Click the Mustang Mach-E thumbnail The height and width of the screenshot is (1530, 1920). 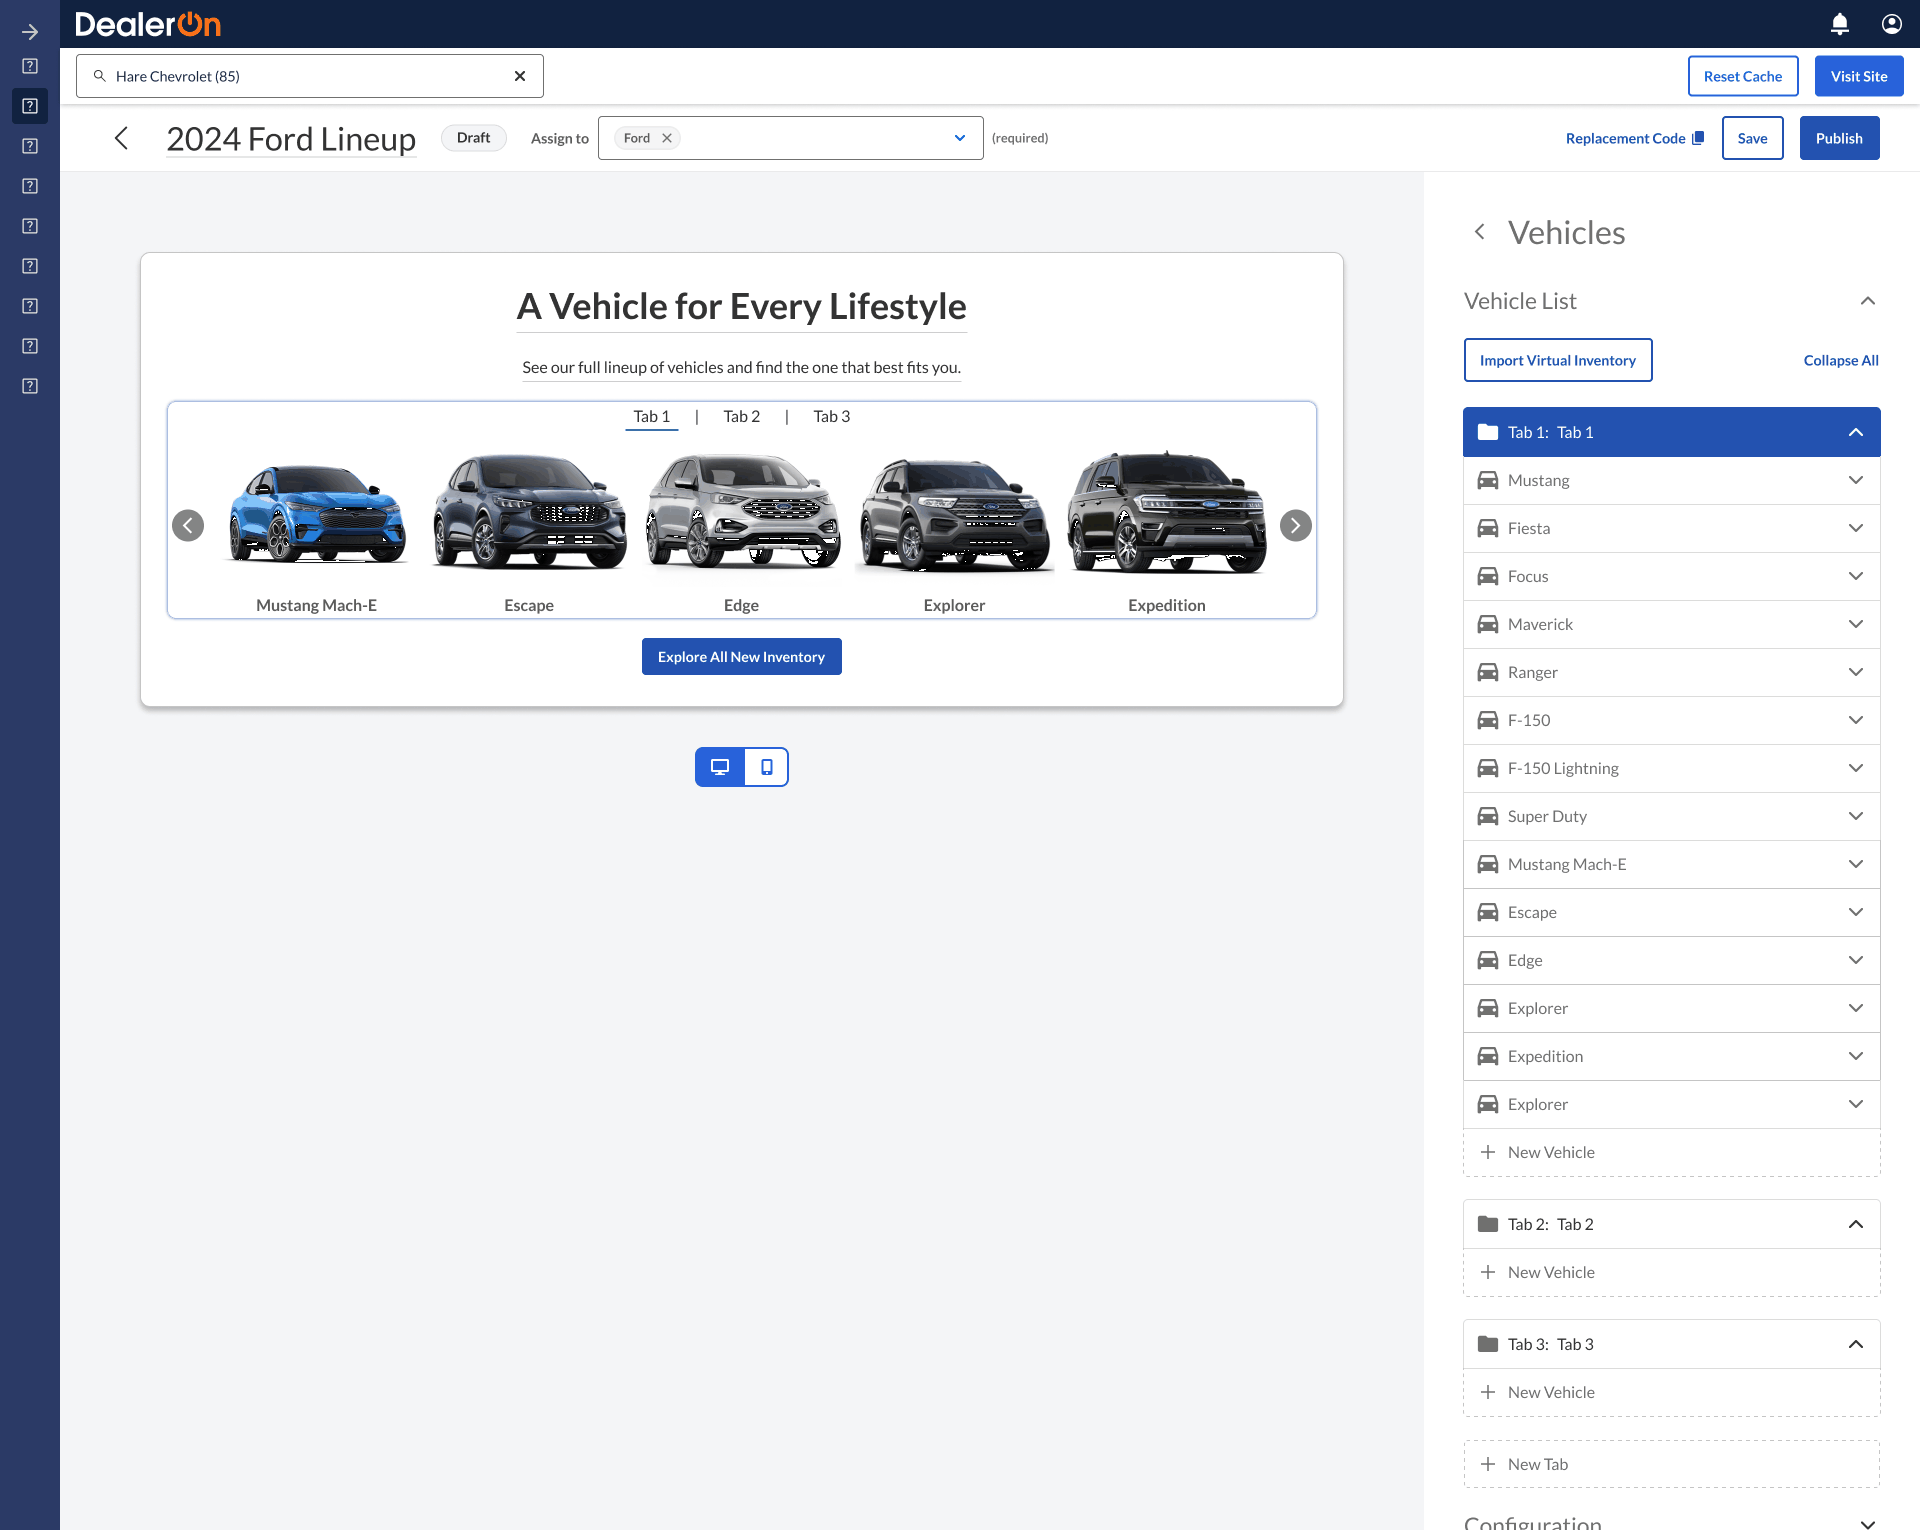click(317, 515)
